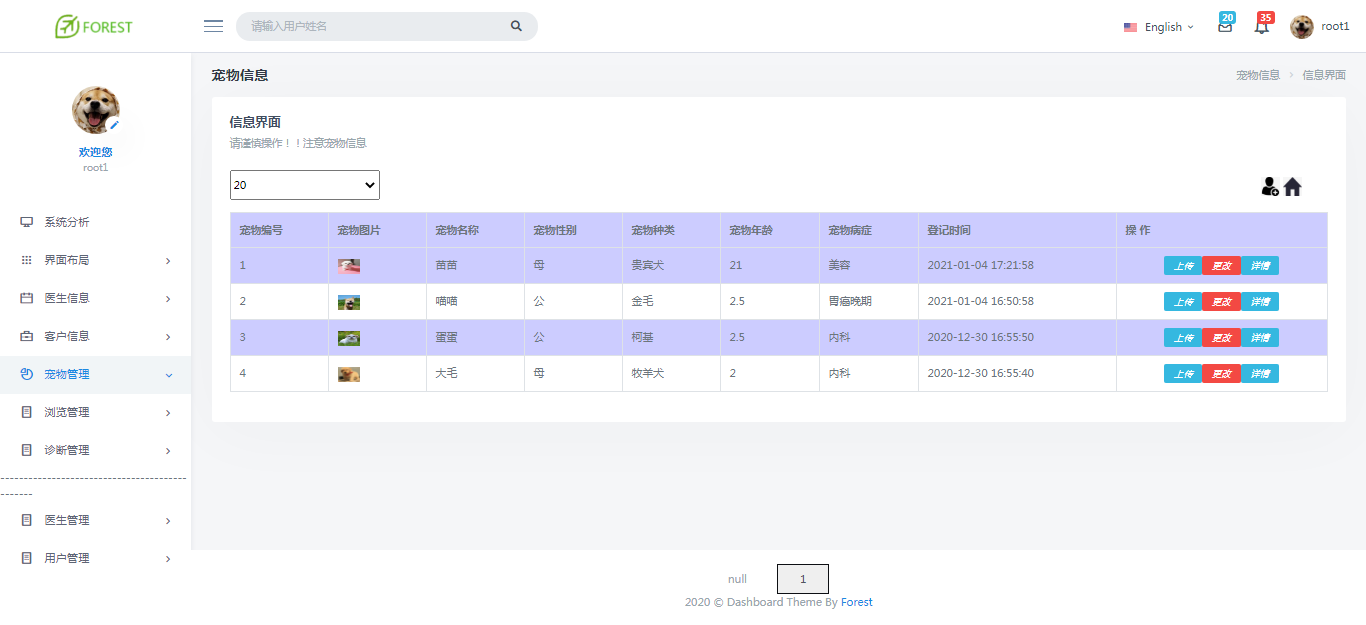Screen dimensions: 1366x625
Task: Click the search magnifier icon
Action: click(x=516, y=26)
